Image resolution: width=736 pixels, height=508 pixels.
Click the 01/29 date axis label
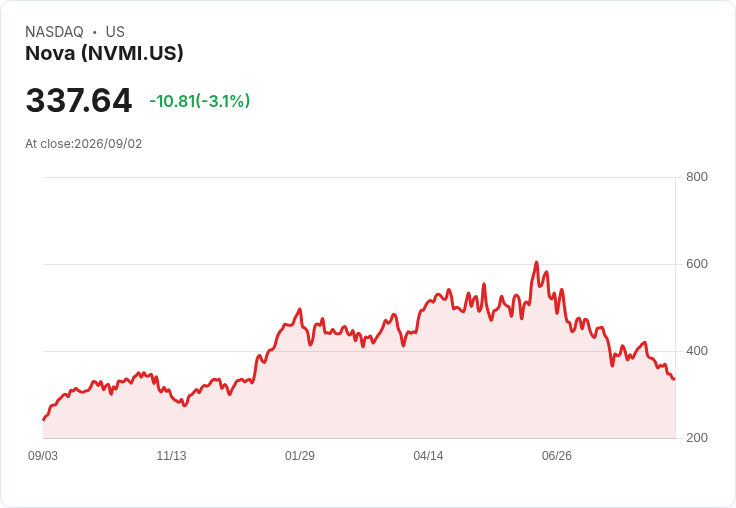(x=299, y=455)
